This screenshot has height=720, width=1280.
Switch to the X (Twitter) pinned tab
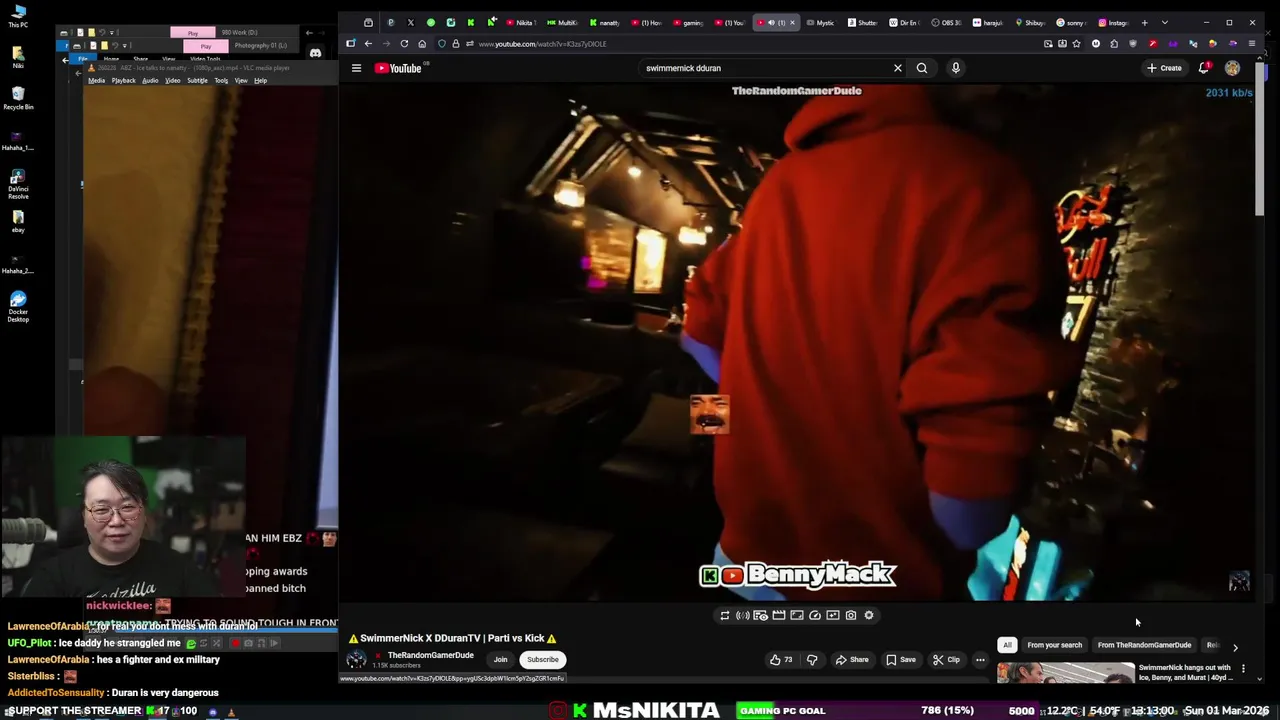pos(410,22)
